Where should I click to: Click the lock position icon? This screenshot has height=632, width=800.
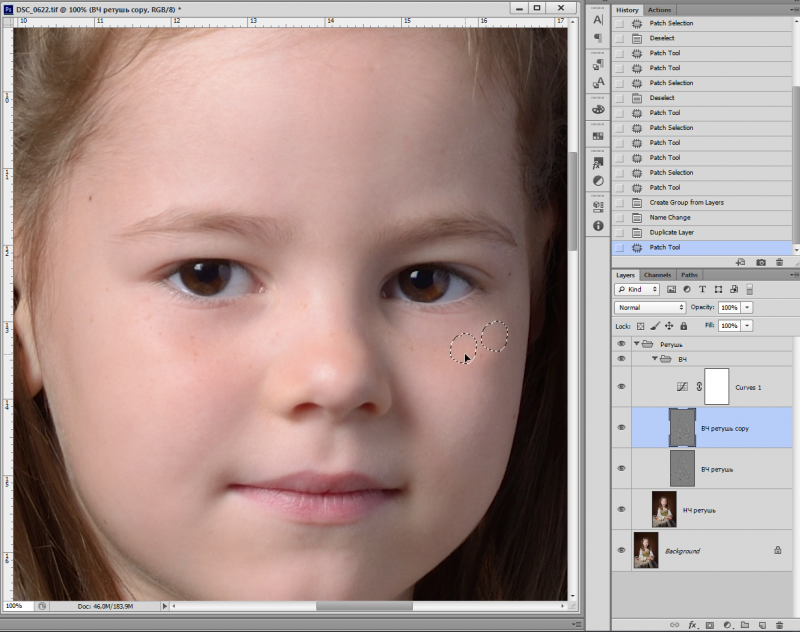click(669, 326)
